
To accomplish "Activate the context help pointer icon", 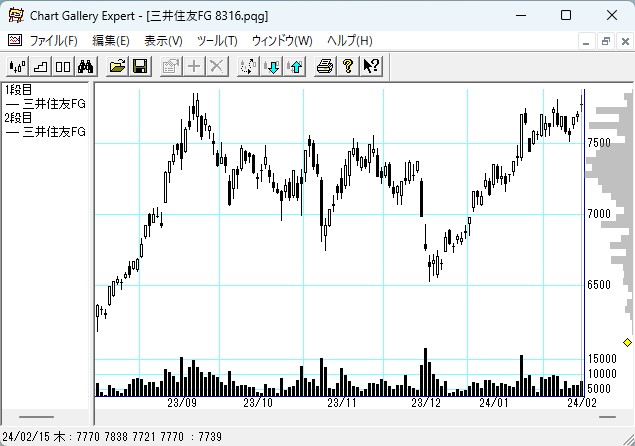I will (371, 66).
